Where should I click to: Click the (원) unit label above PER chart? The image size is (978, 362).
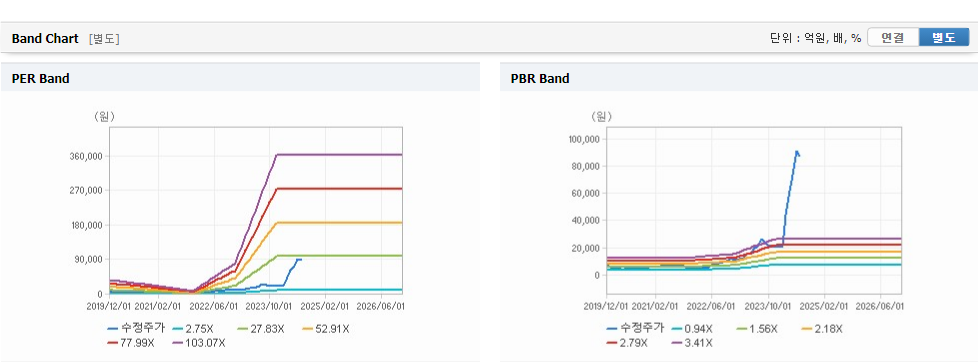click(104, 116)
